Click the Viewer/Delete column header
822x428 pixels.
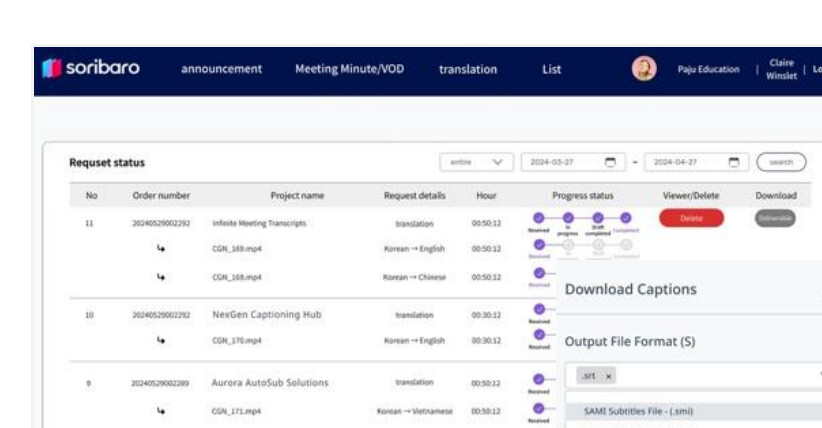point(691,195)
